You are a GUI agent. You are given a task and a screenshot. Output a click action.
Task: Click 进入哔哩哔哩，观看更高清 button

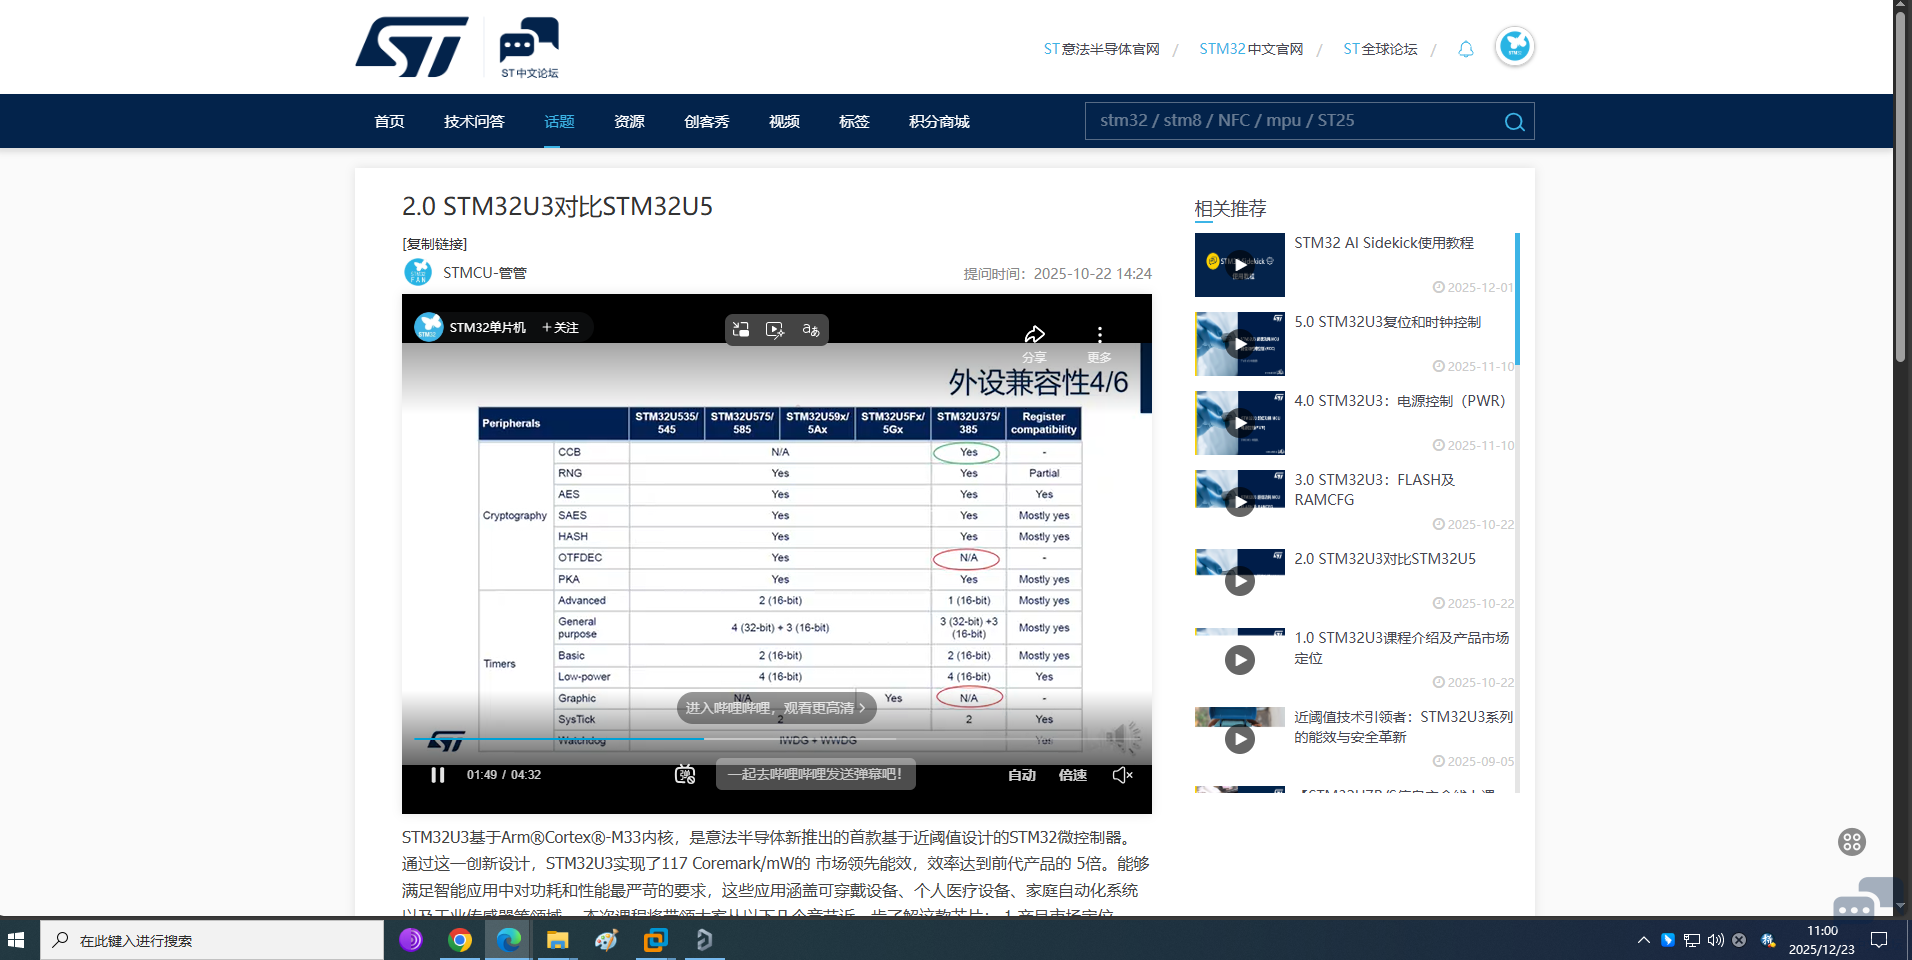click(777, 708)
